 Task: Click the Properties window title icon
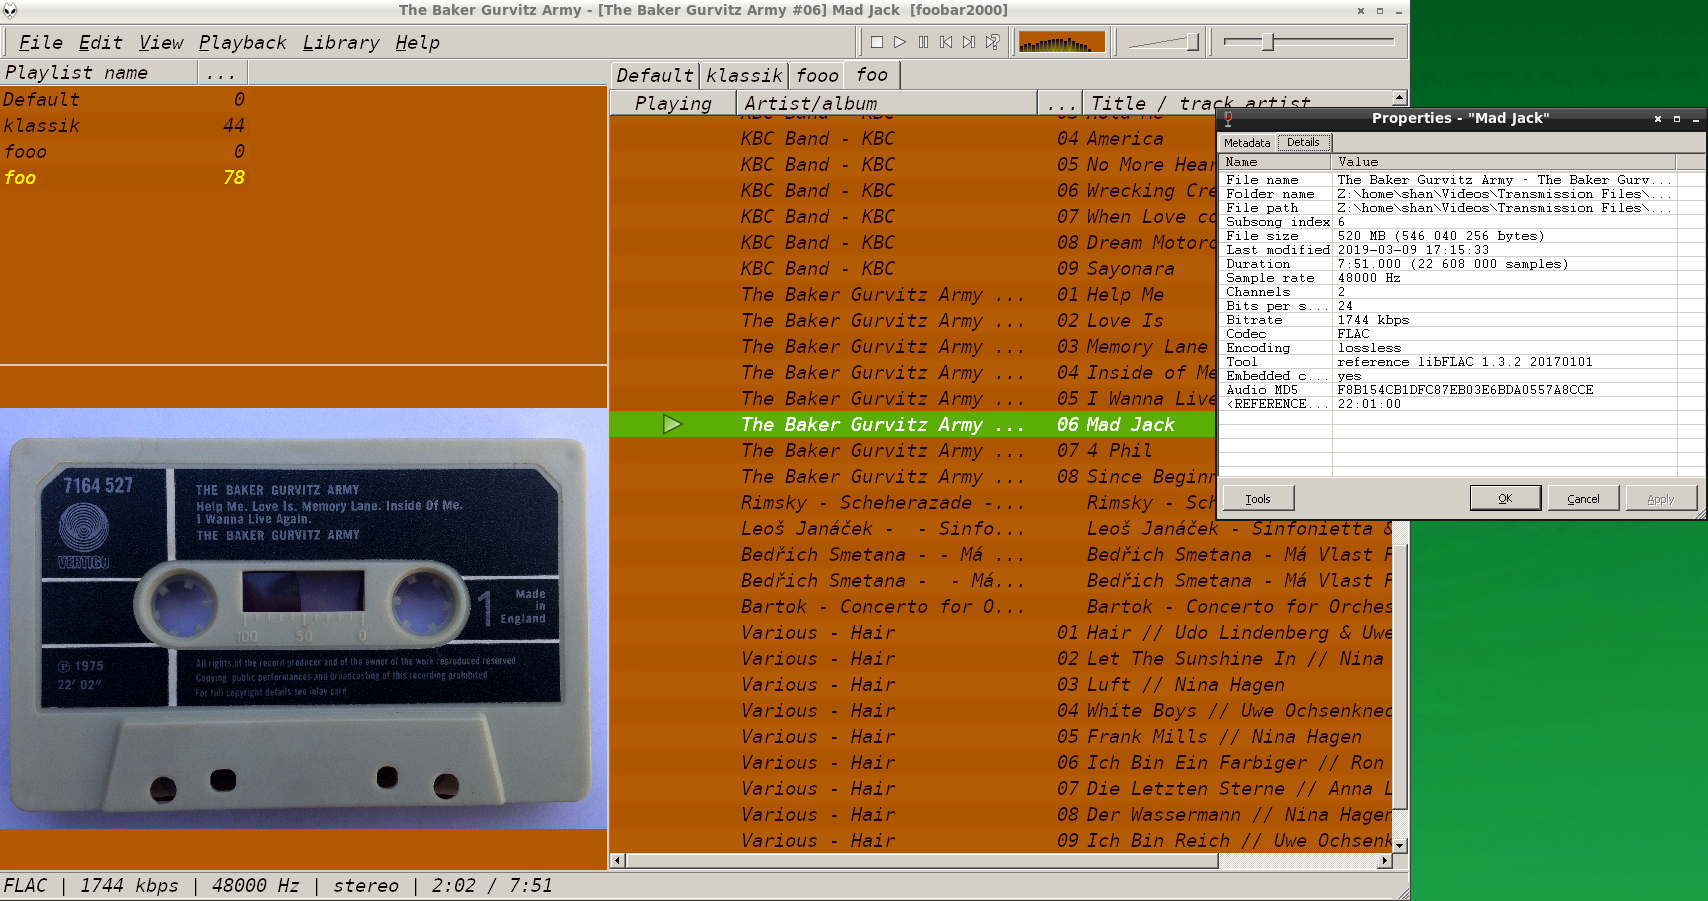[1228, 118]
